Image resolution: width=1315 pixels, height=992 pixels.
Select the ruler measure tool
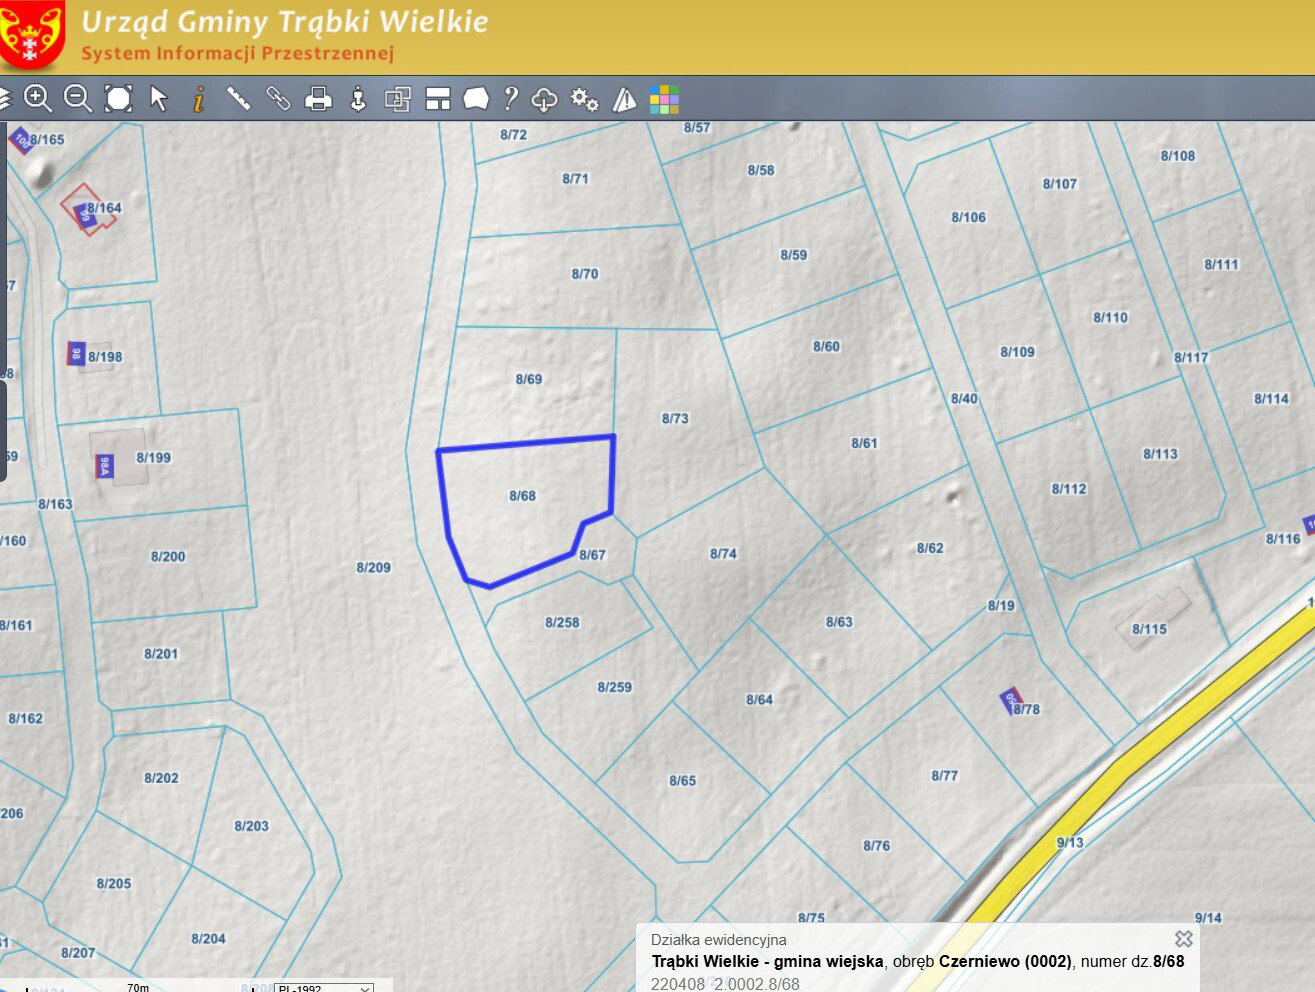[238, 98]
